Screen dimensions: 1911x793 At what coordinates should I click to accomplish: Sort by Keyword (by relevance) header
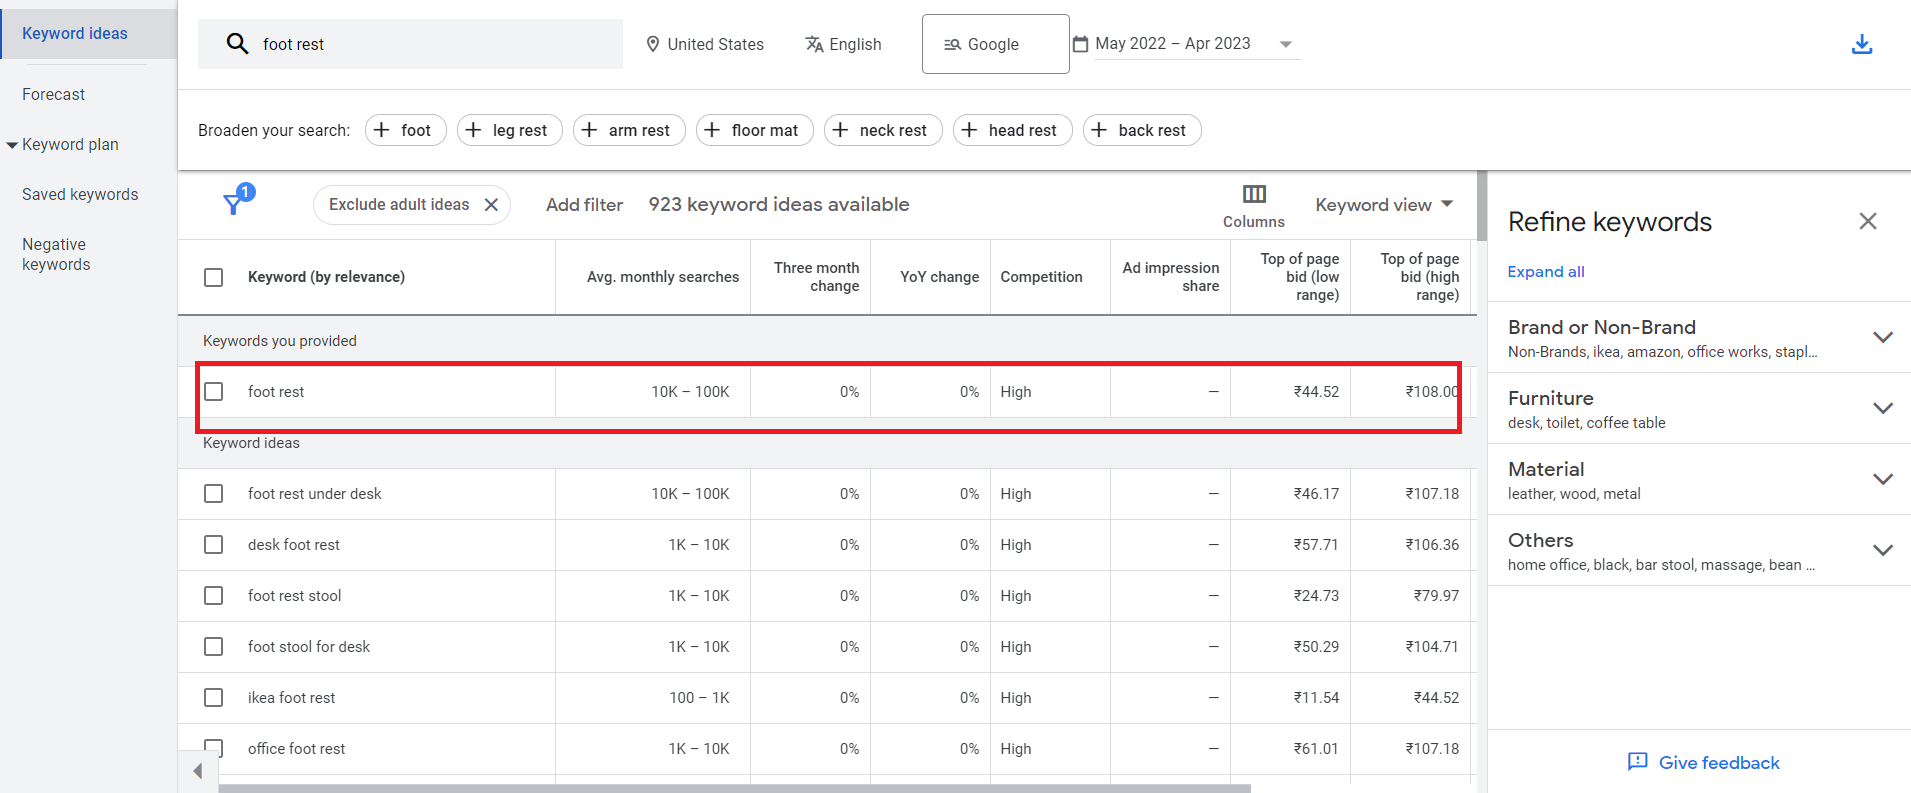pos(326,277)
